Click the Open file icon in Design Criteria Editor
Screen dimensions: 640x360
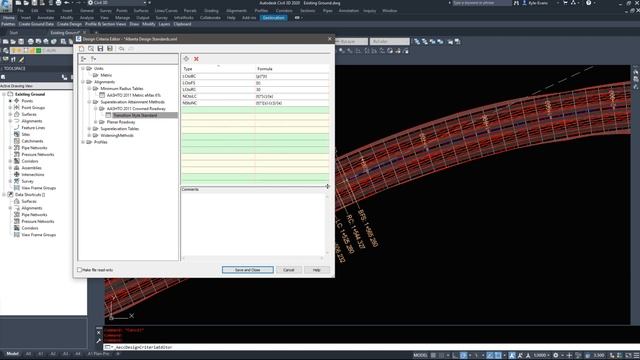pyautogui.click(x=91, y=49)
